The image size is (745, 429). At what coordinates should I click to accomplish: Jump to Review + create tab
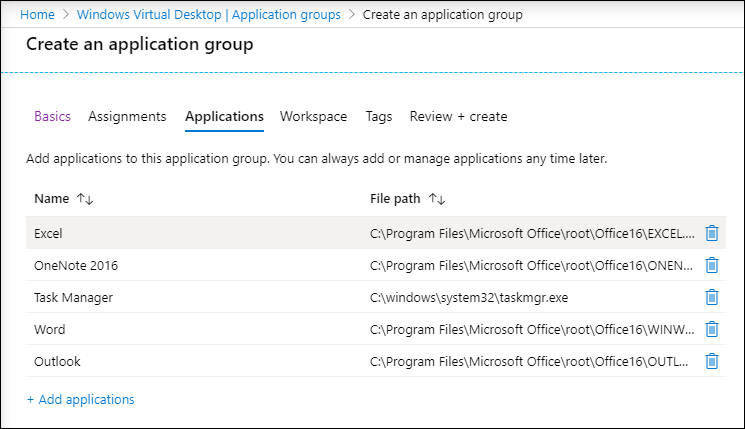(x=458, y=116)
